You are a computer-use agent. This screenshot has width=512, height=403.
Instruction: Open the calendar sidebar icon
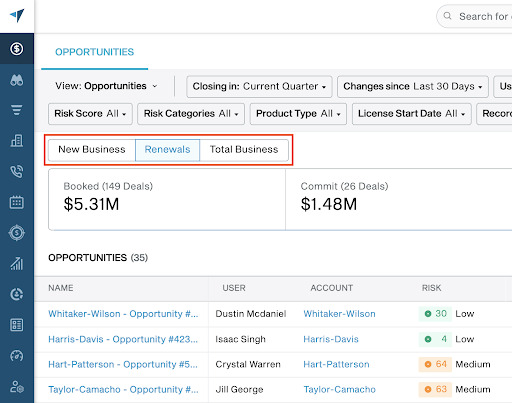17,202
